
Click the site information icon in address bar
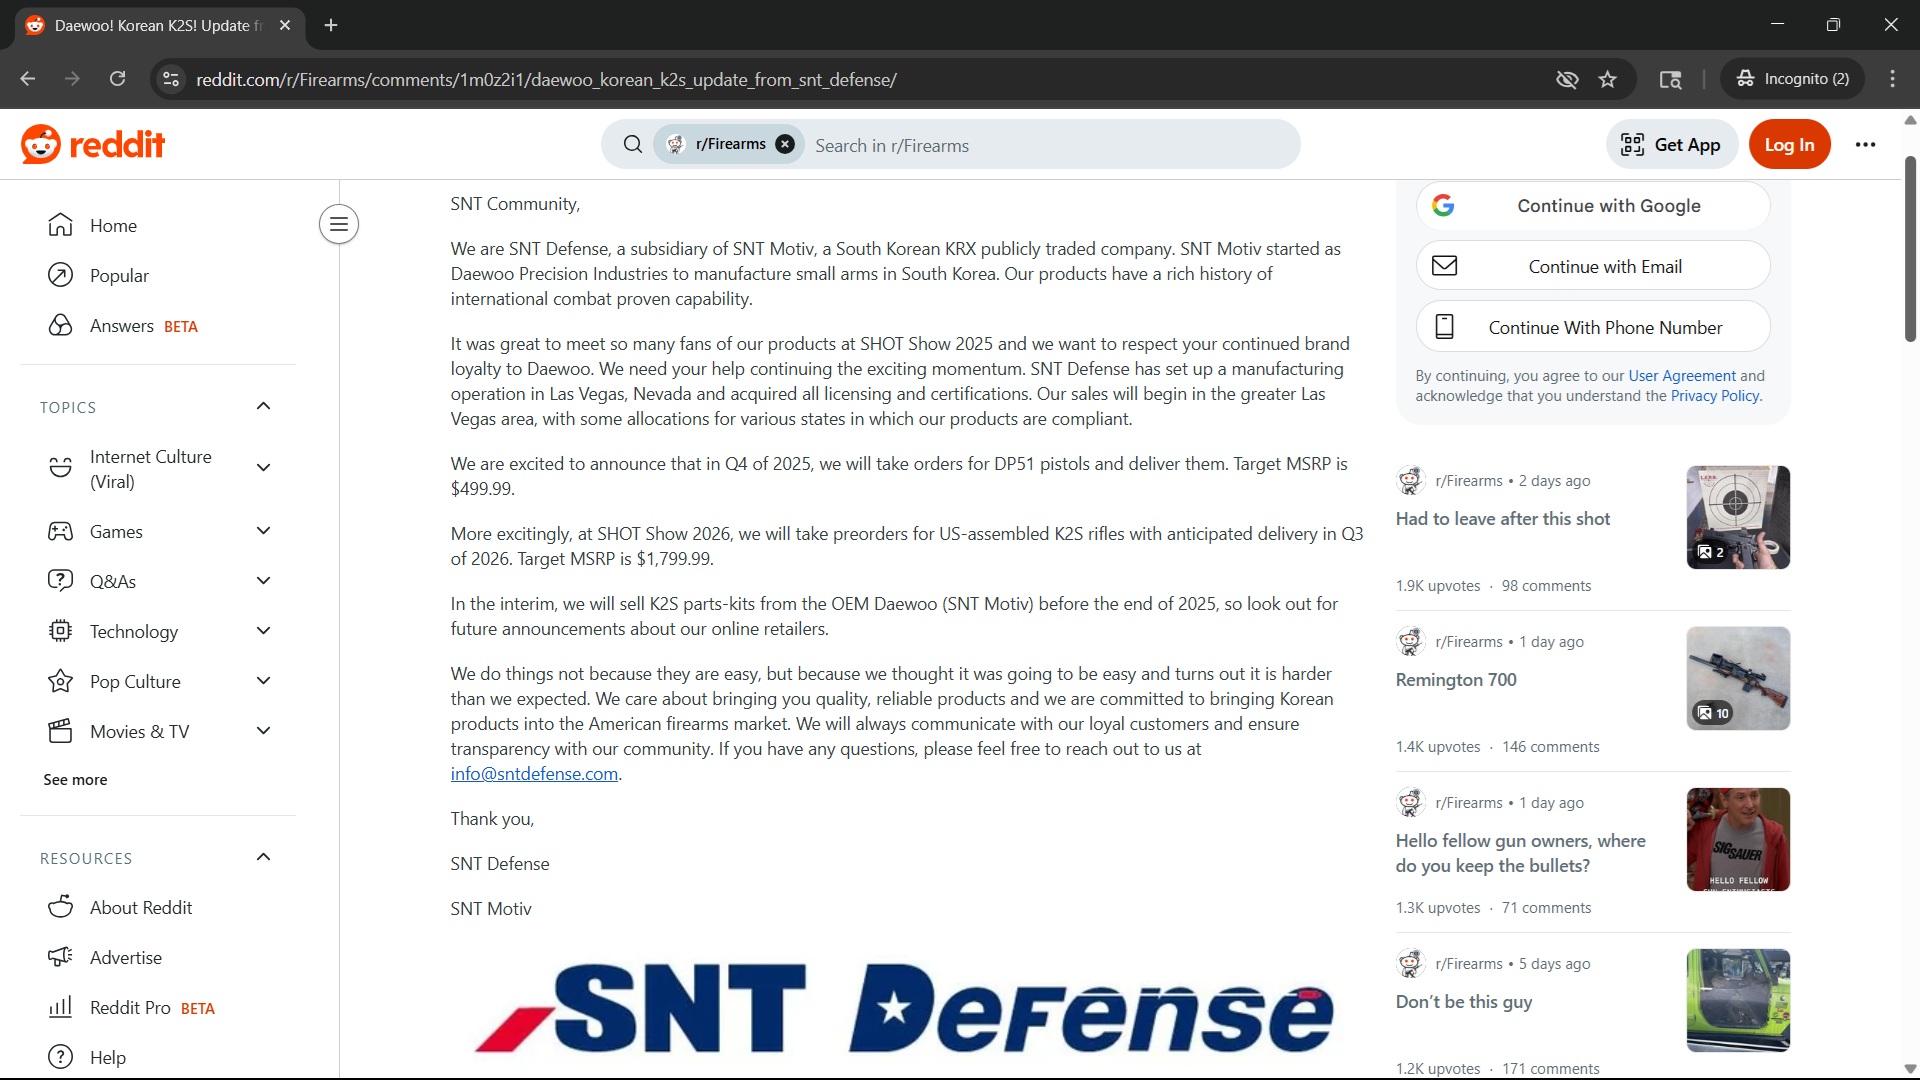171,79
